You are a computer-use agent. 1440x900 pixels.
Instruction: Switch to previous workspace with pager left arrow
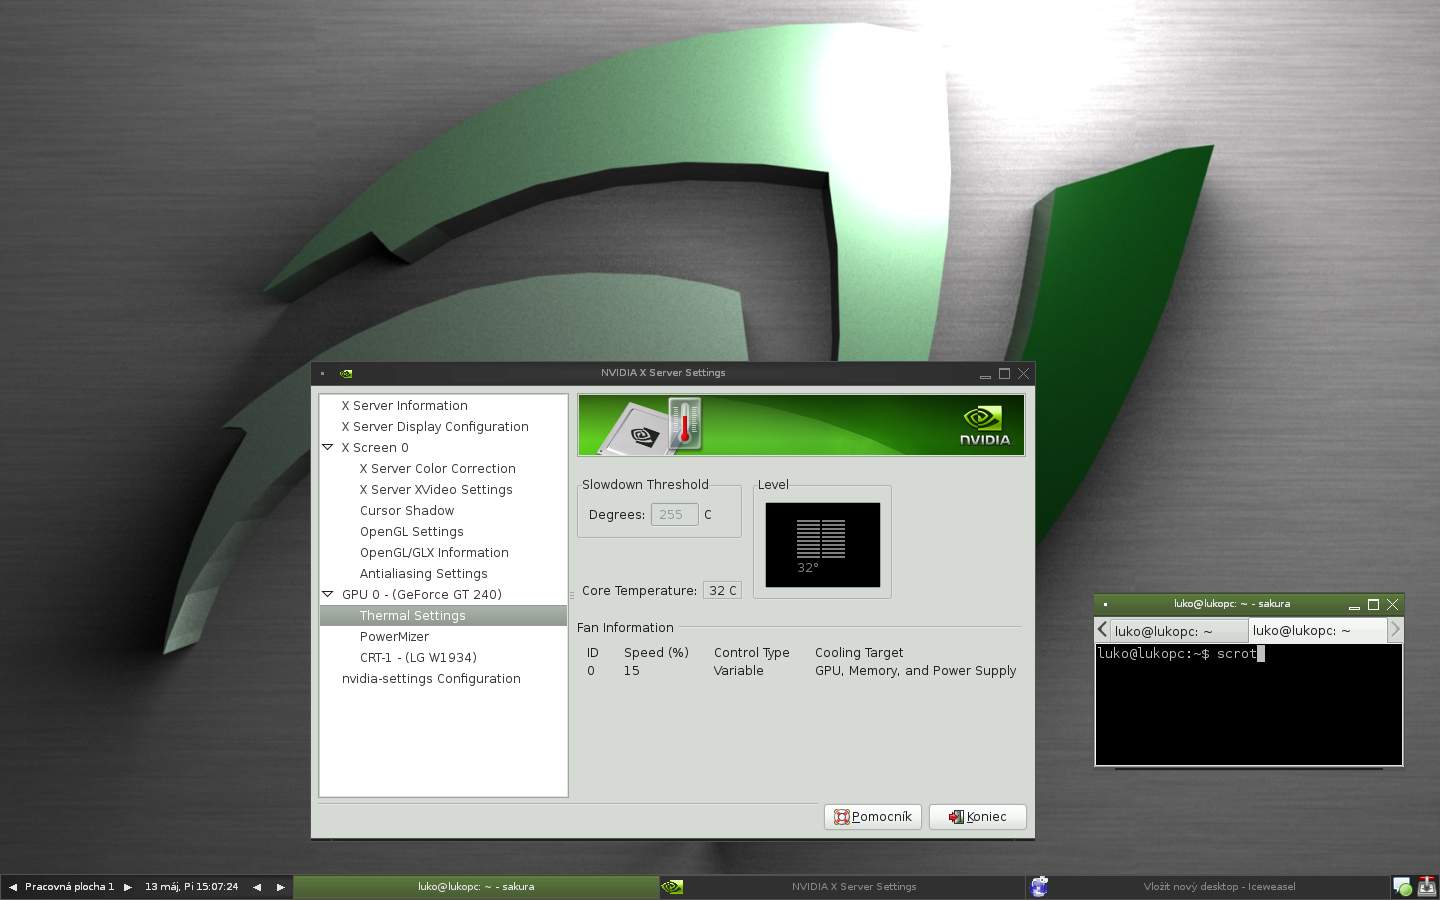(12, 887)
